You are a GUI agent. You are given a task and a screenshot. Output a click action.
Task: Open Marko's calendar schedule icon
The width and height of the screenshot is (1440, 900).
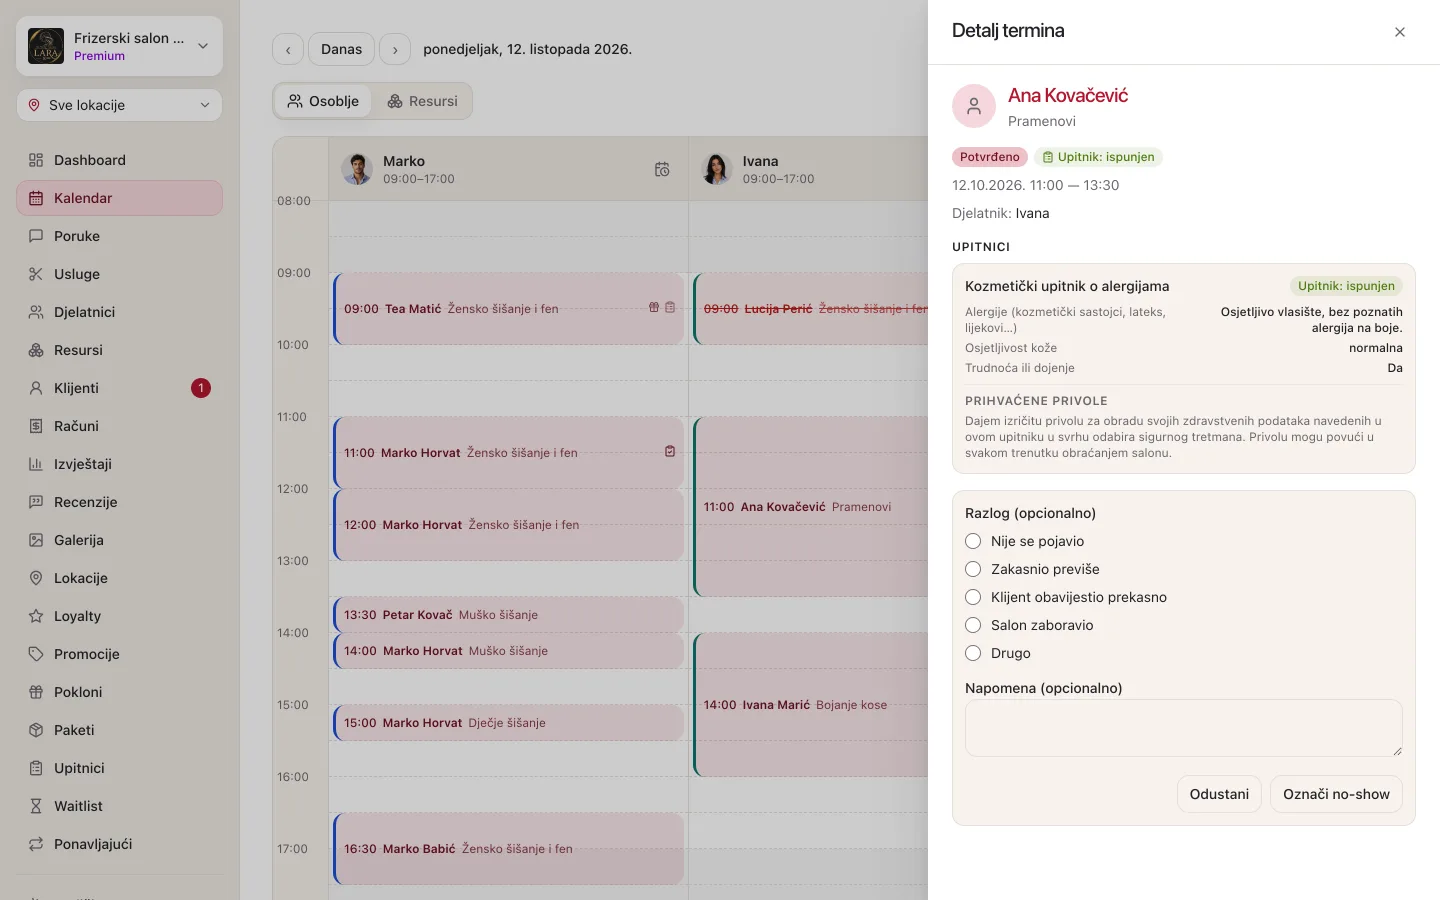click(x=662, y=169)
